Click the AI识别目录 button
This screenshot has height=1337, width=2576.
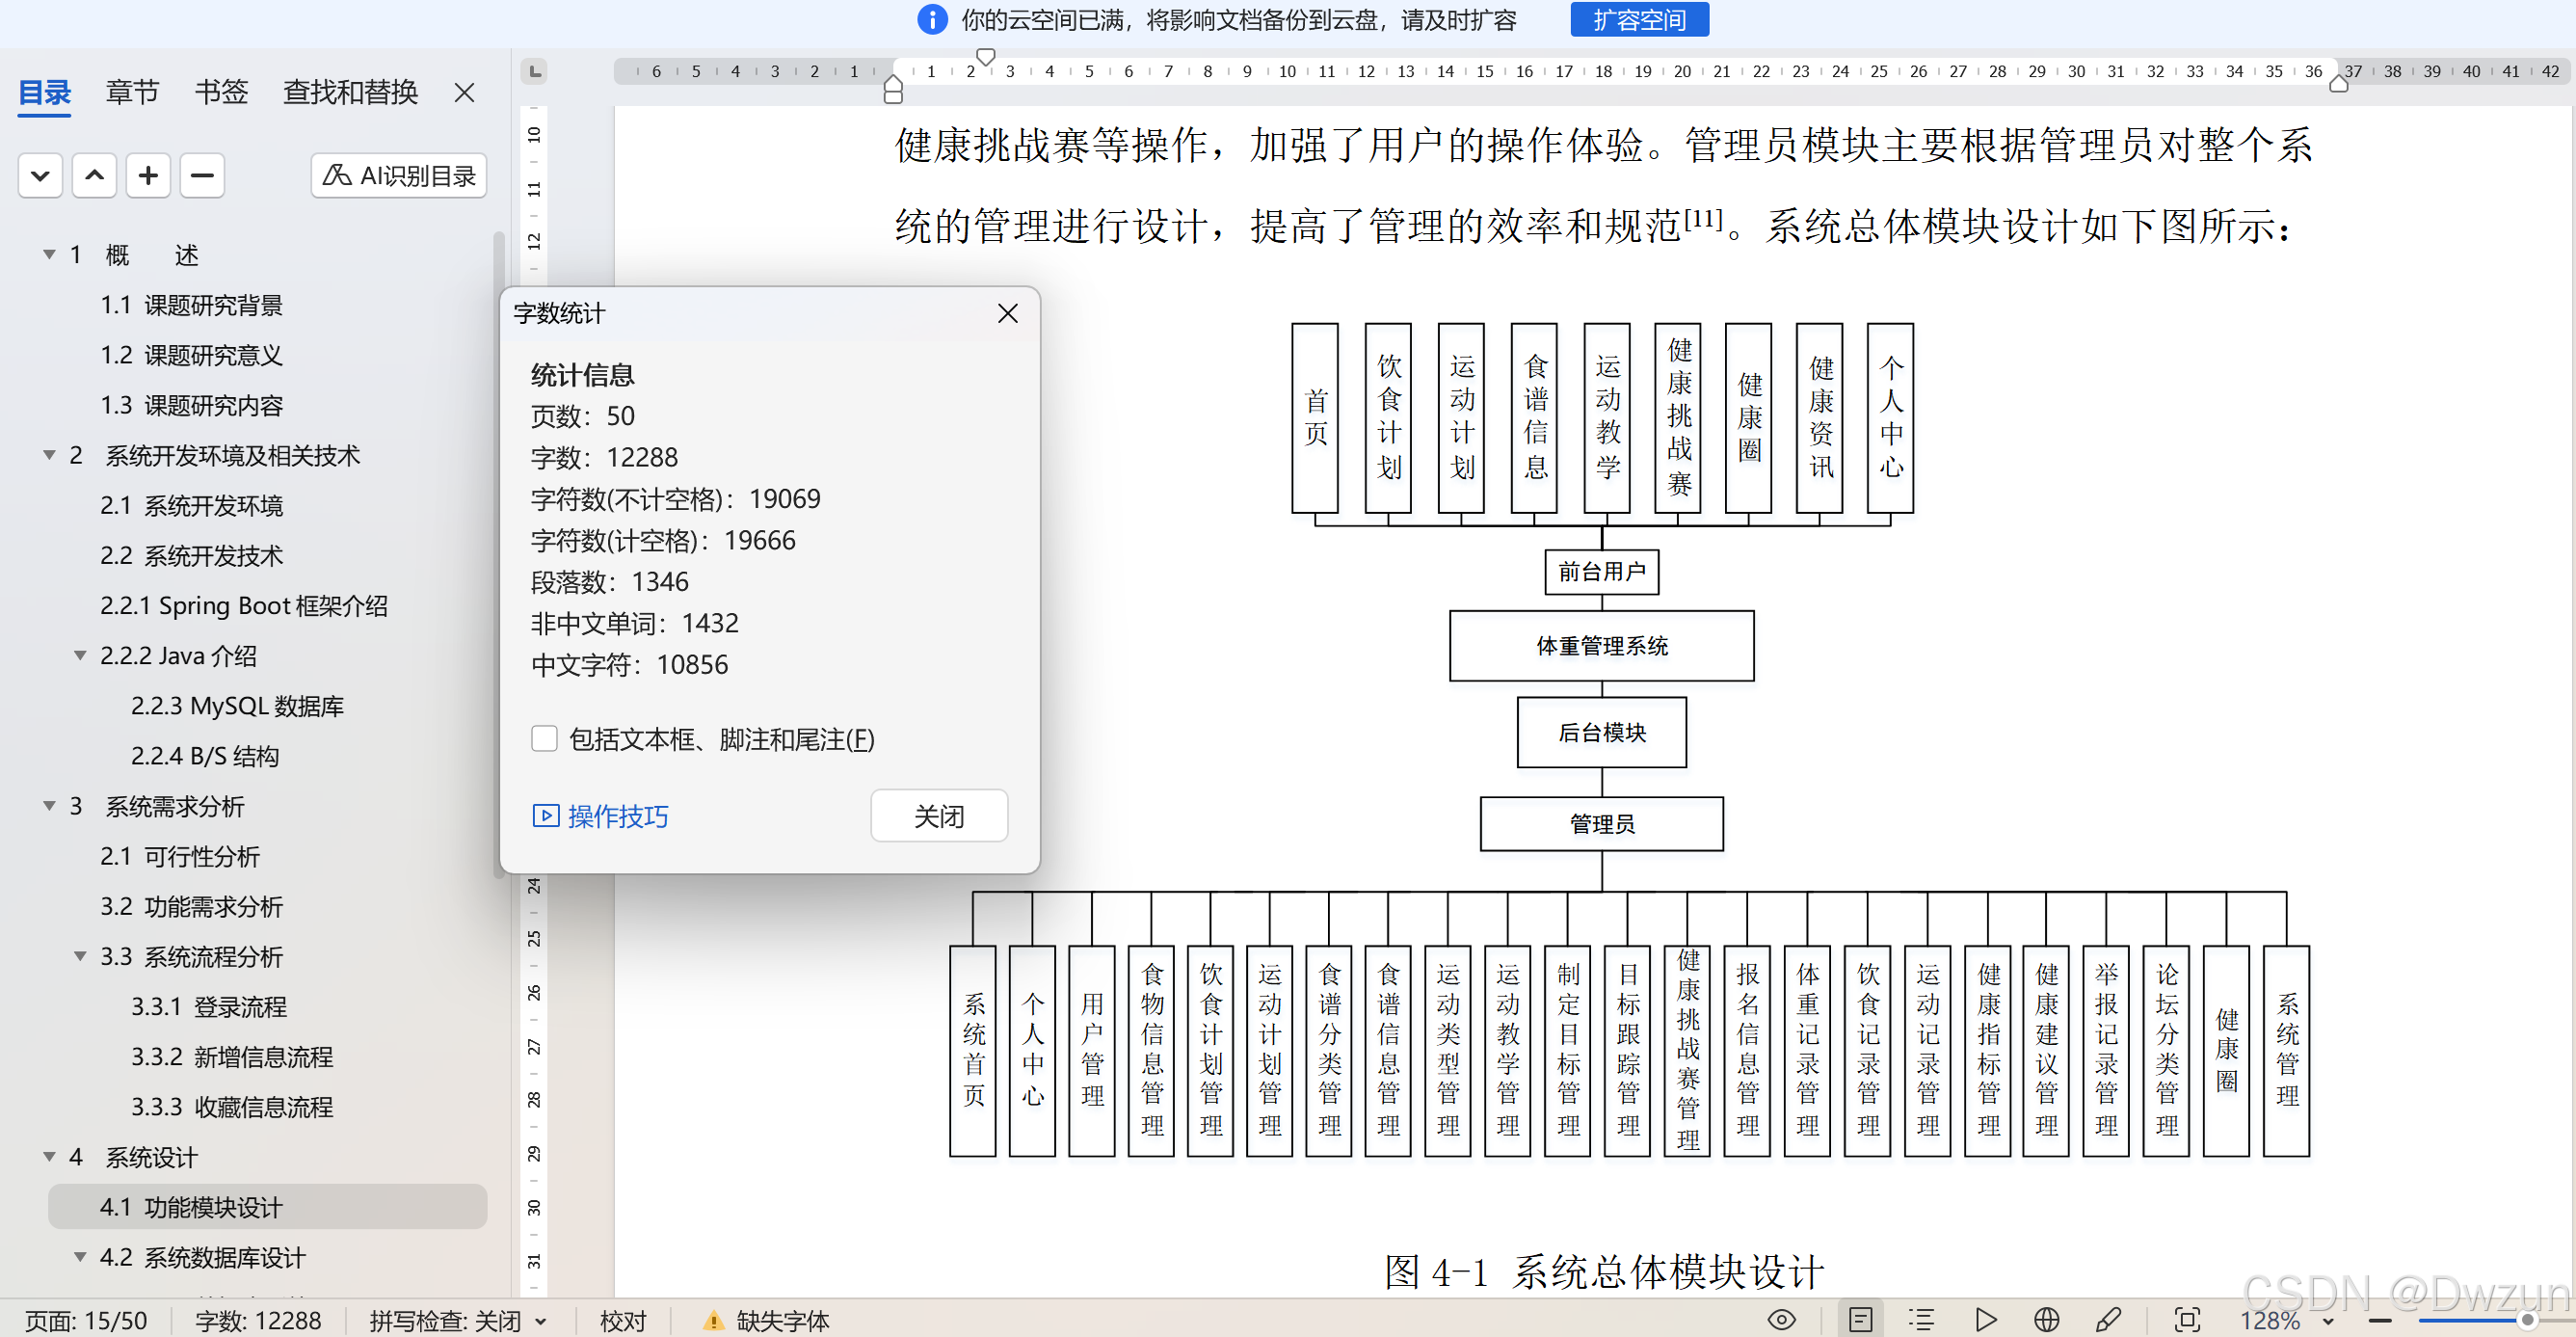(398, 176)
